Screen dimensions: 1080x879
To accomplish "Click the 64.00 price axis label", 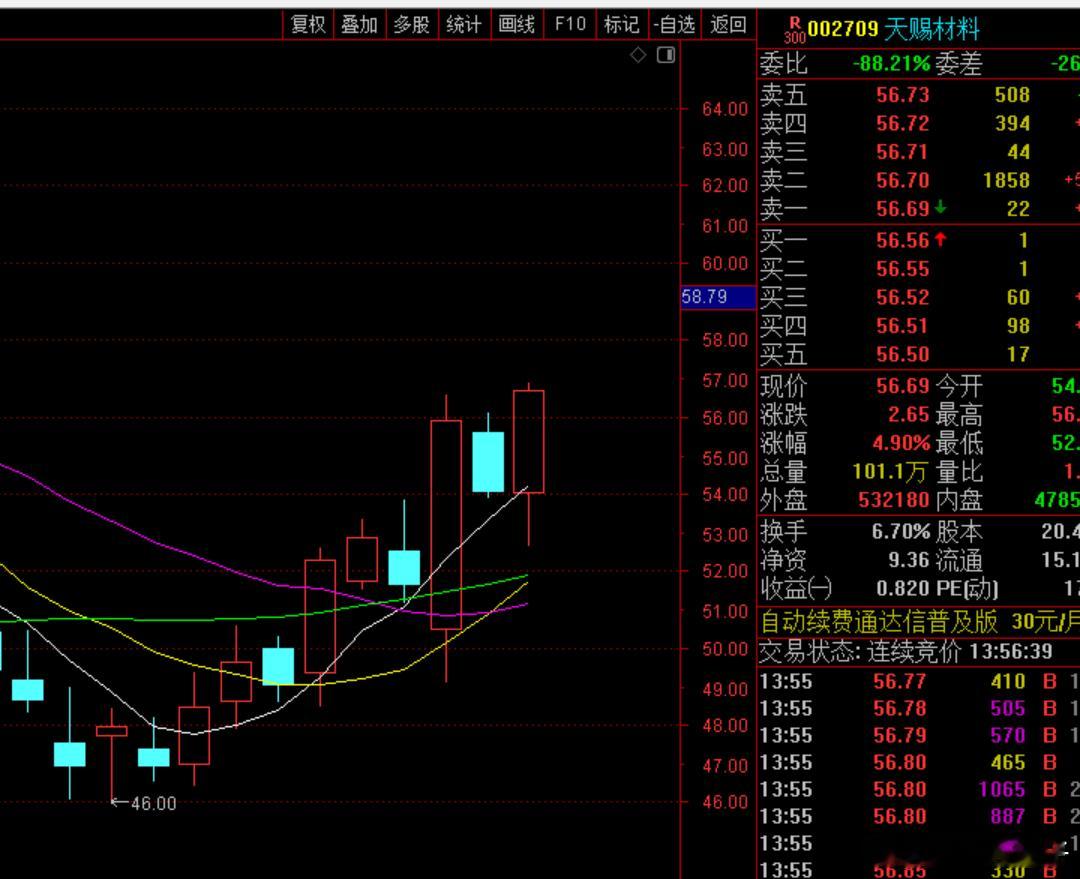I will pos(725,109).
